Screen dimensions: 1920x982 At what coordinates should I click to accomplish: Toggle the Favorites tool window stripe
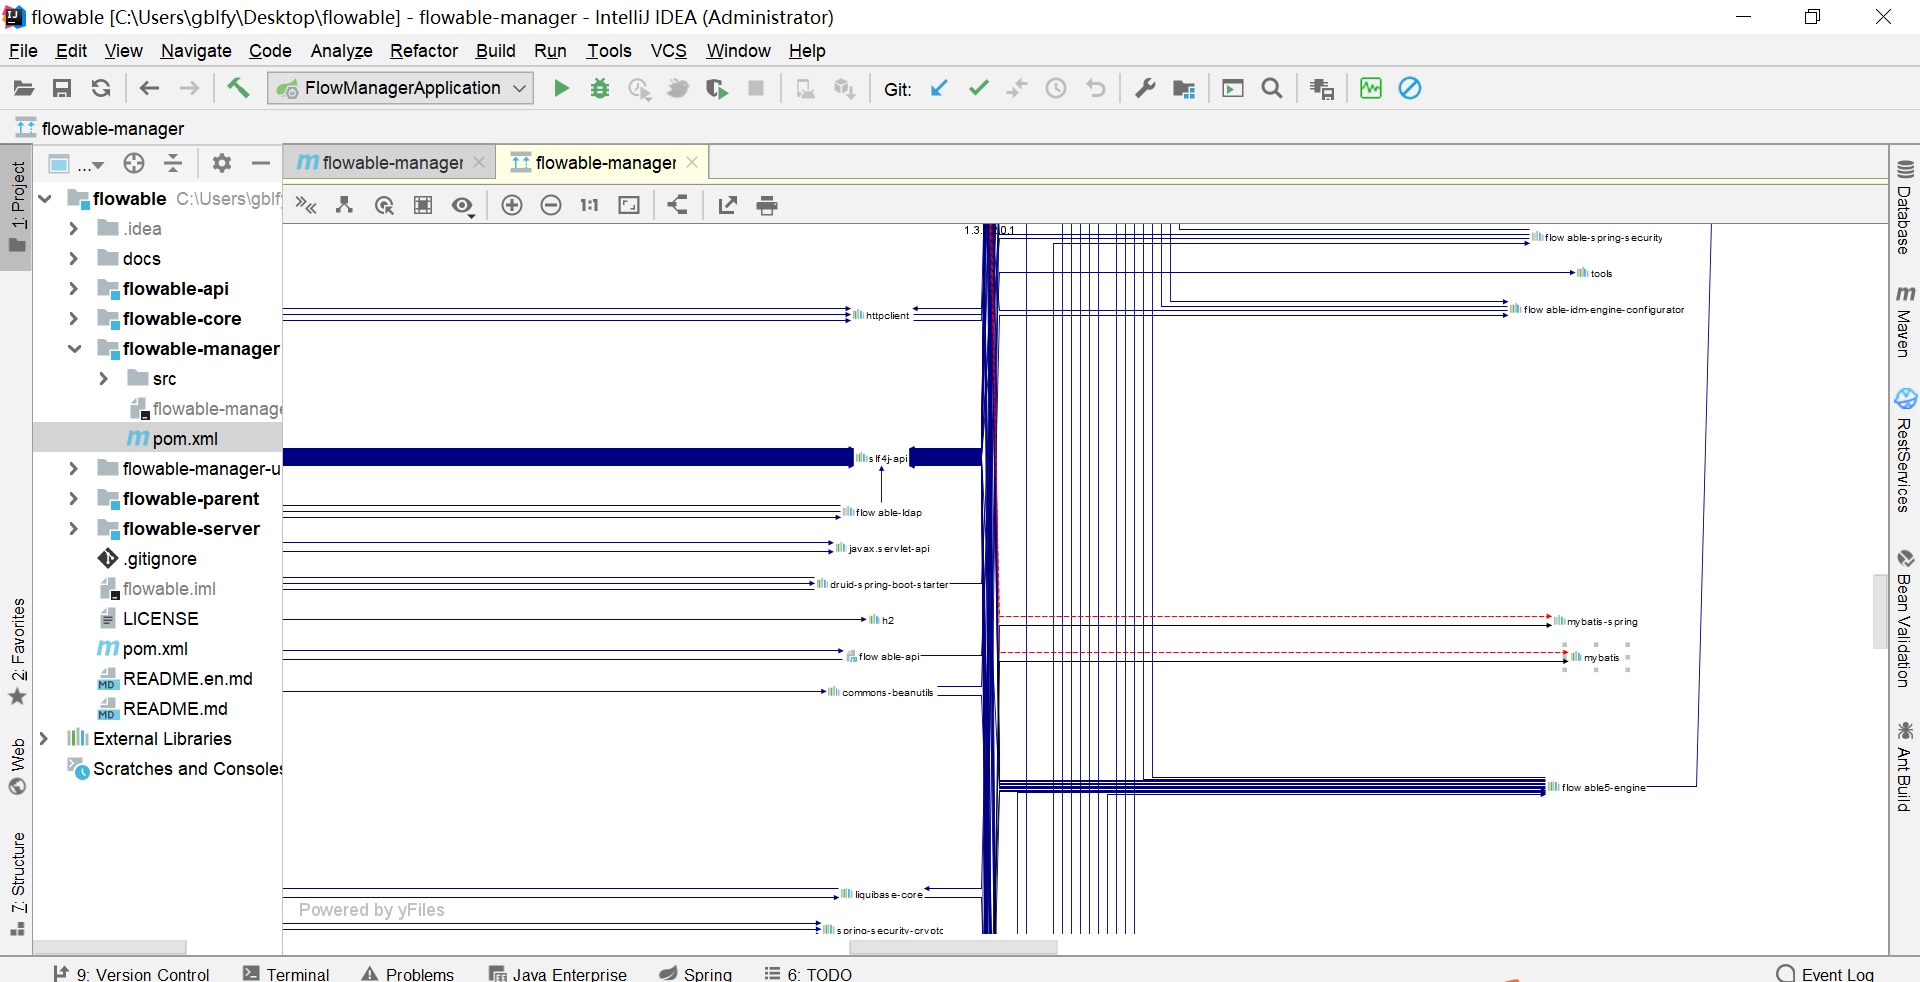pyautogui.click(x=18, y=650)
